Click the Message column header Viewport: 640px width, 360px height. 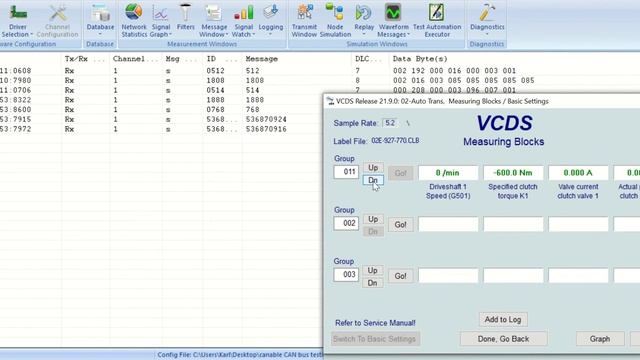click(262, 59)
